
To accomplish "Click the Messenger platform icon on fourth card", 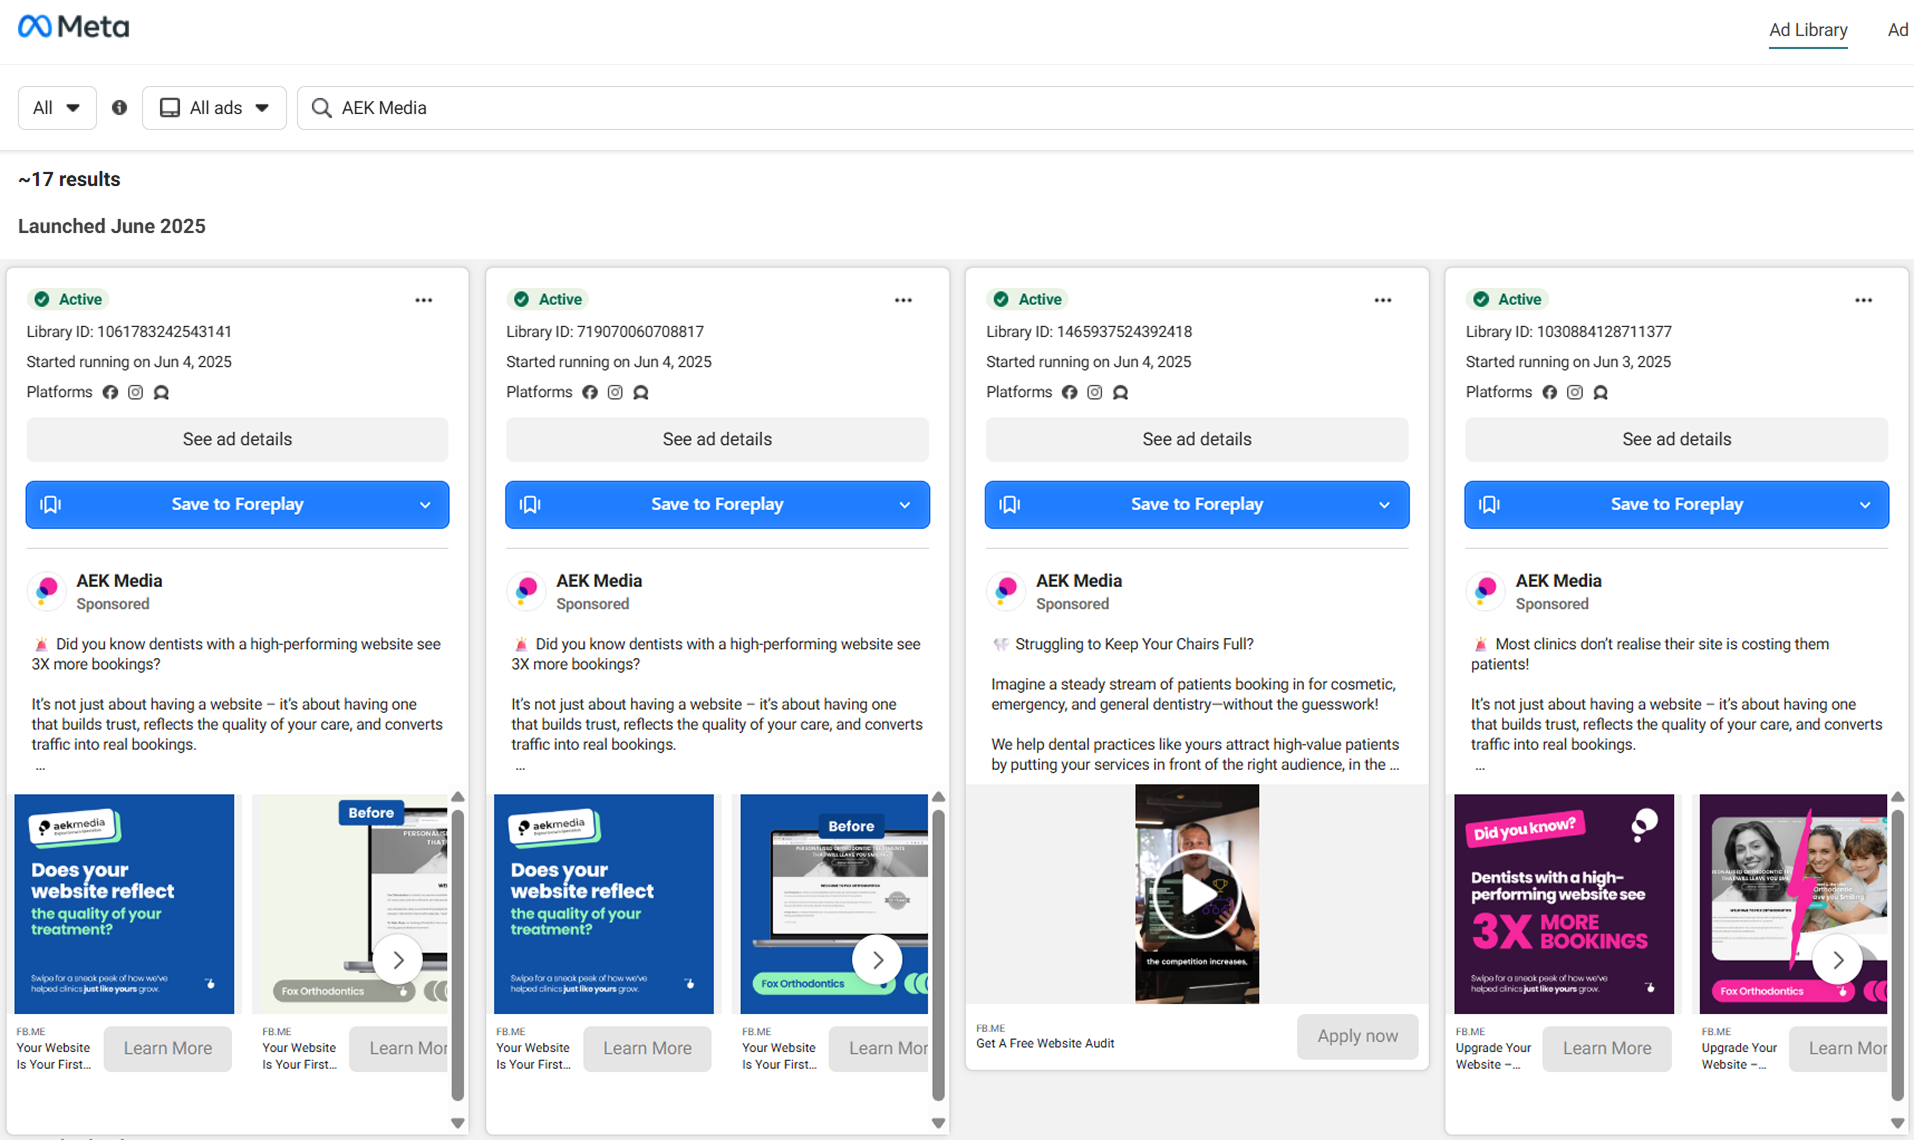I will (1600, 392).
